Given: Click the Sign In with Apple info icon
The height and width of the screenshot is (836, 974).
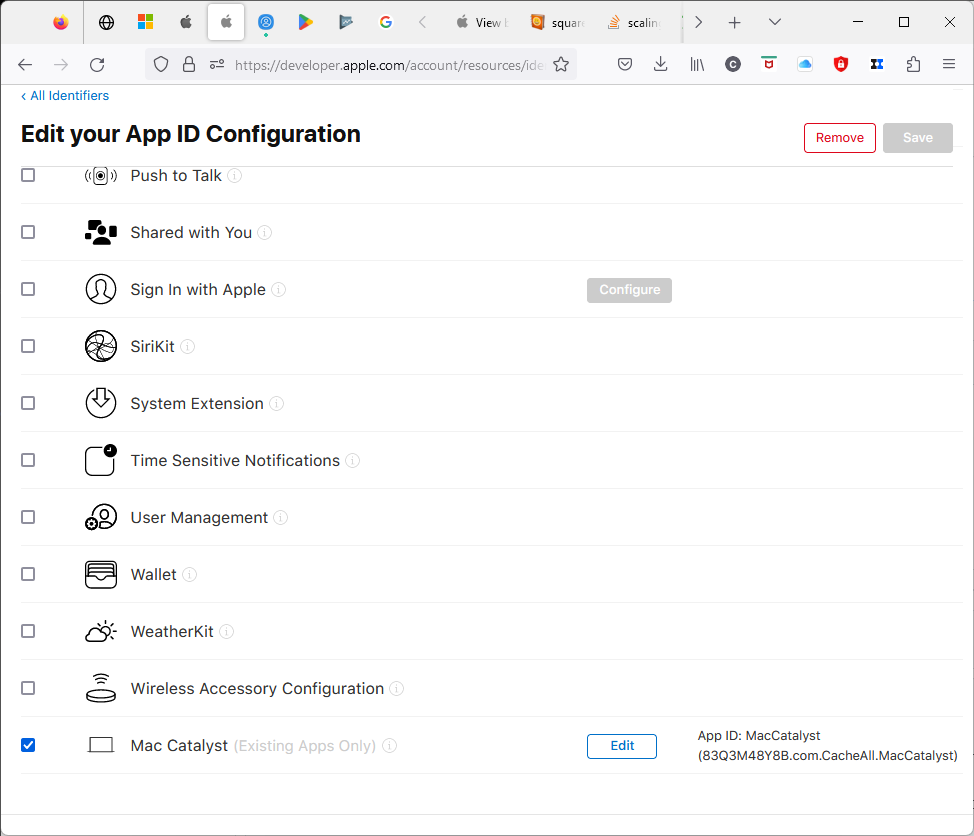Looking at the screenshot, I should (277, 289).
